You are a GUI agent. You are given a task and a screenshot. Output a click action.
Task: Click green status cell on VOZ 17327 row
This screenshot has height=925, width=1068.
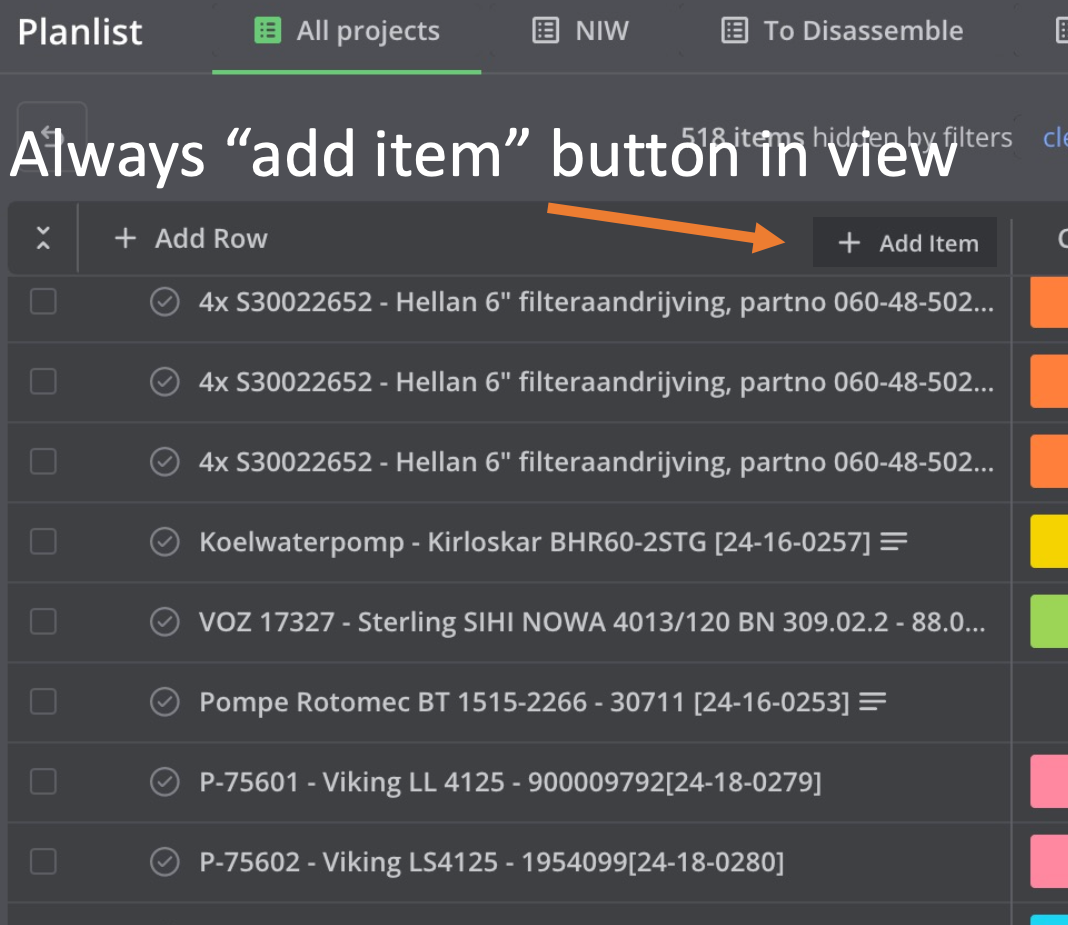coord(1049,621)
